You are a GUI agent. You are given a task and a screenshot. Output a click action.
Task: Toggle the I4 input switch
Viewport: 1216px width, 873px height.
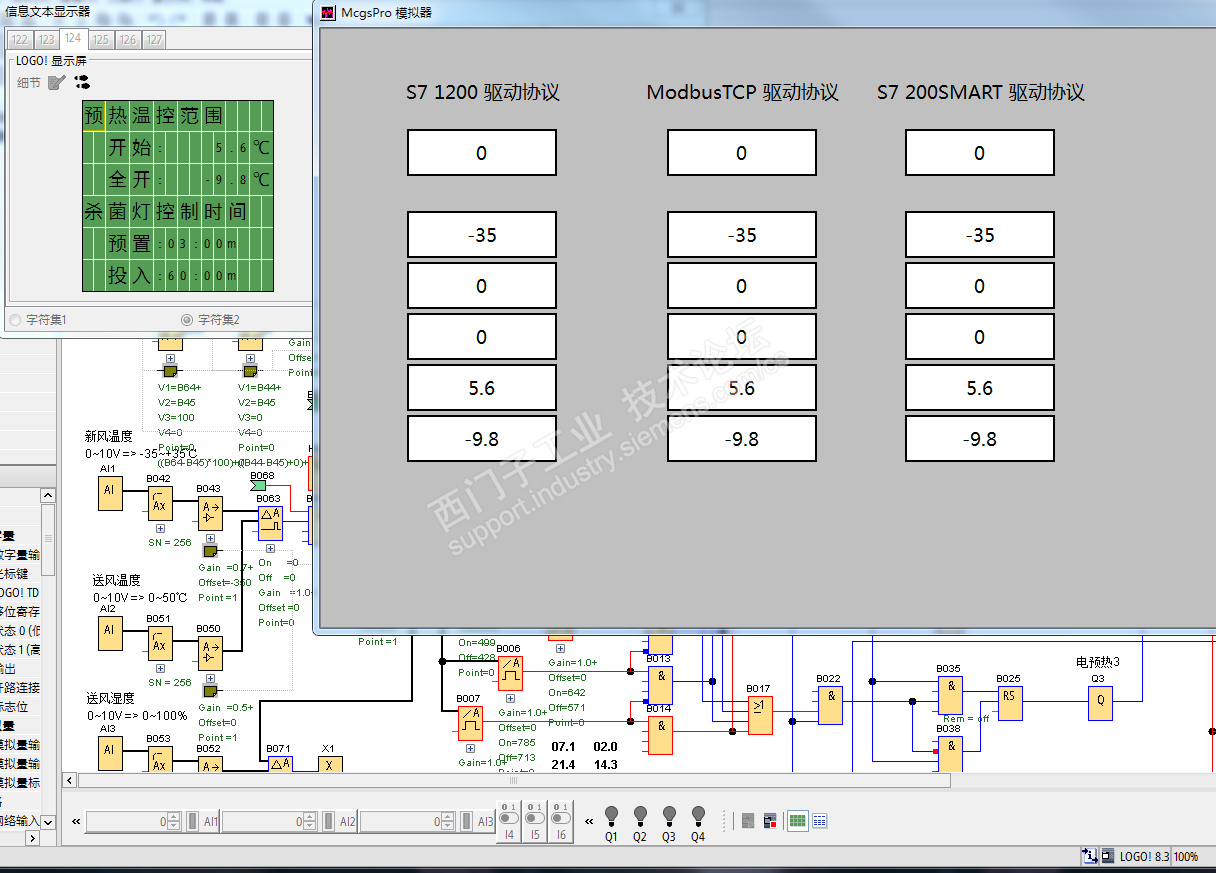(x=509, y=818)
